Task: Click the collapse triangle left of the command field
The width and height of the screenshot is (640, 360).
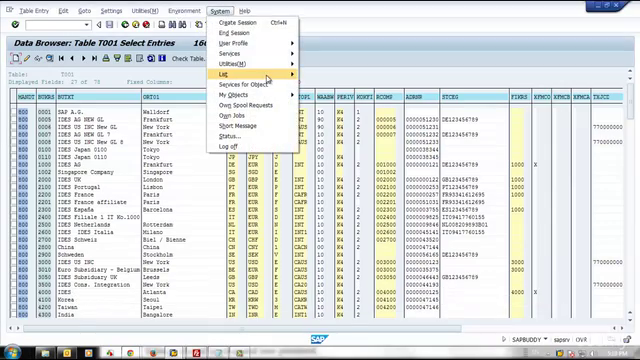Action: point(99,24)
